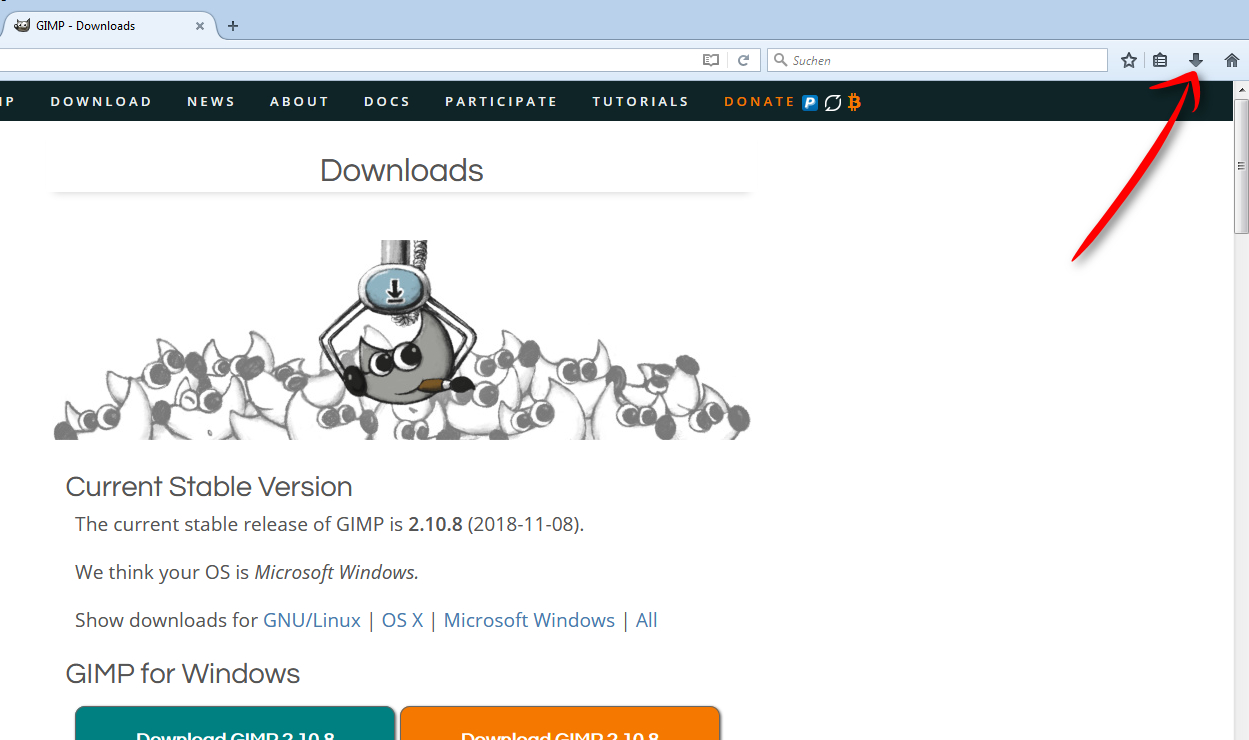Screen dimensions: 1249x740
Task: Open the PARTICIPATE section
Action: tap(501, 101)
